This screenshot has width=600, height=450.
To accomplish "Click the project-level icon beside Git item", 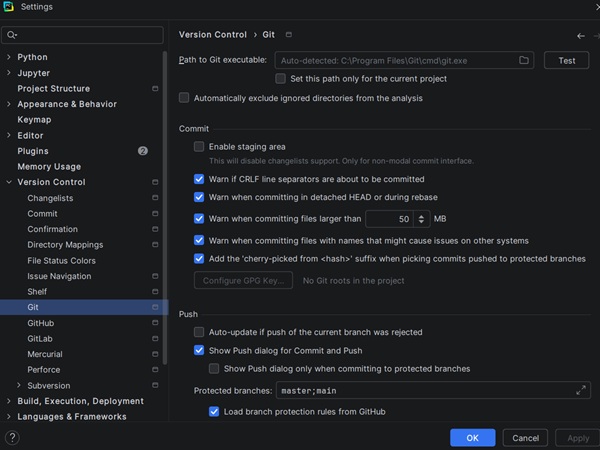I will coord(155,308).
